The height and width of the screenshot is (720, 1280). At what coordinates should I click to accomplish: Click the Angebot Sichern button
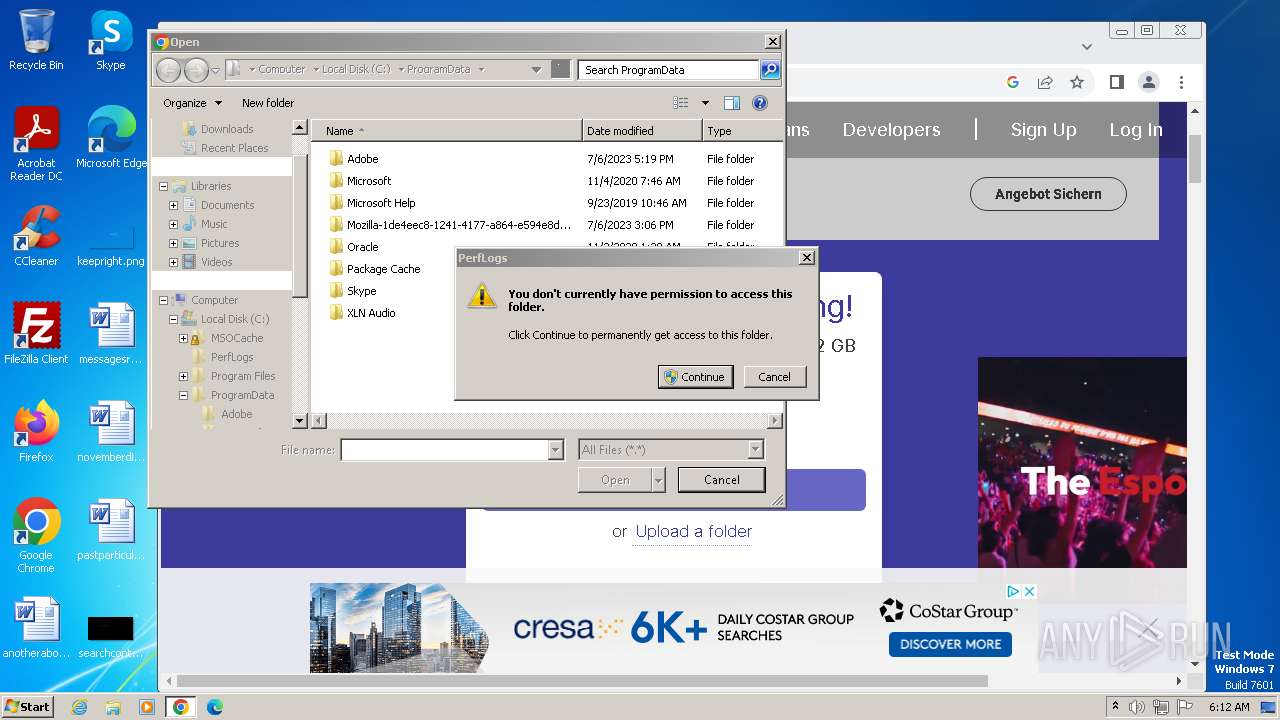click(x=1048, y=194)
